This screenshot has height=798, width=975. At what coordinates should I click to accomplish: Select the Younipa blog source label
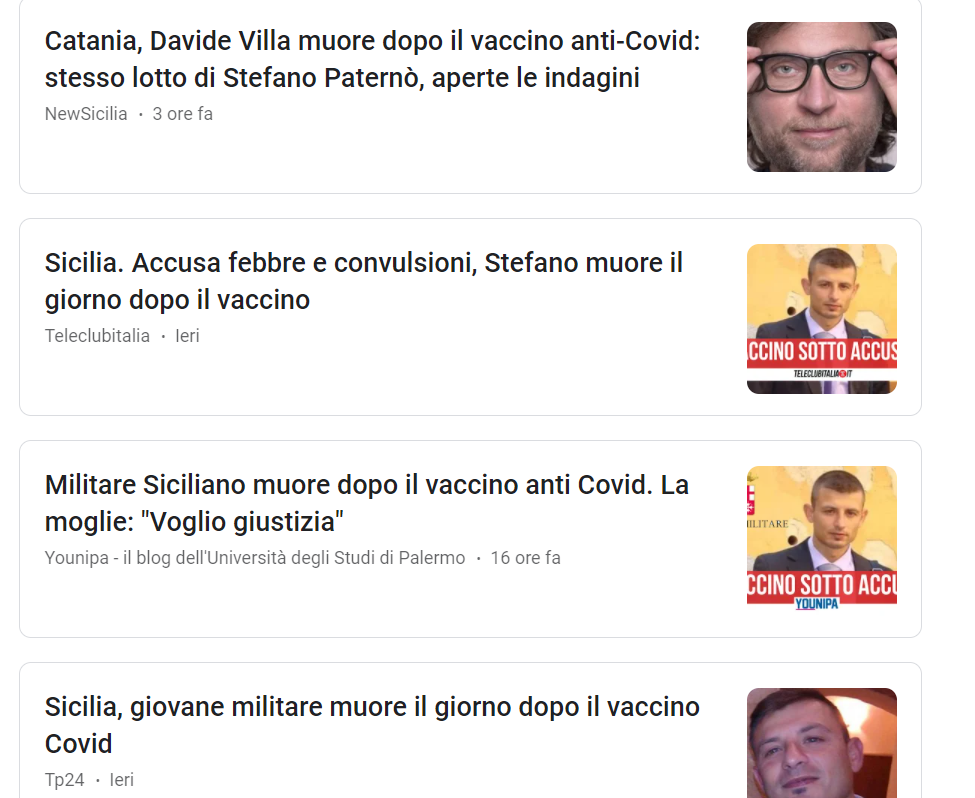[x=255, y=558]
